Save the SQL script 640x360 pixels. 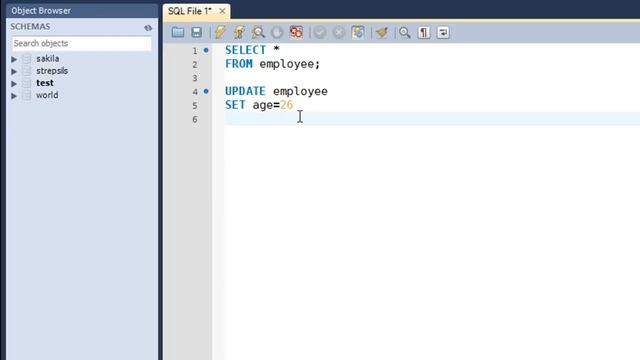click(197, 32)
